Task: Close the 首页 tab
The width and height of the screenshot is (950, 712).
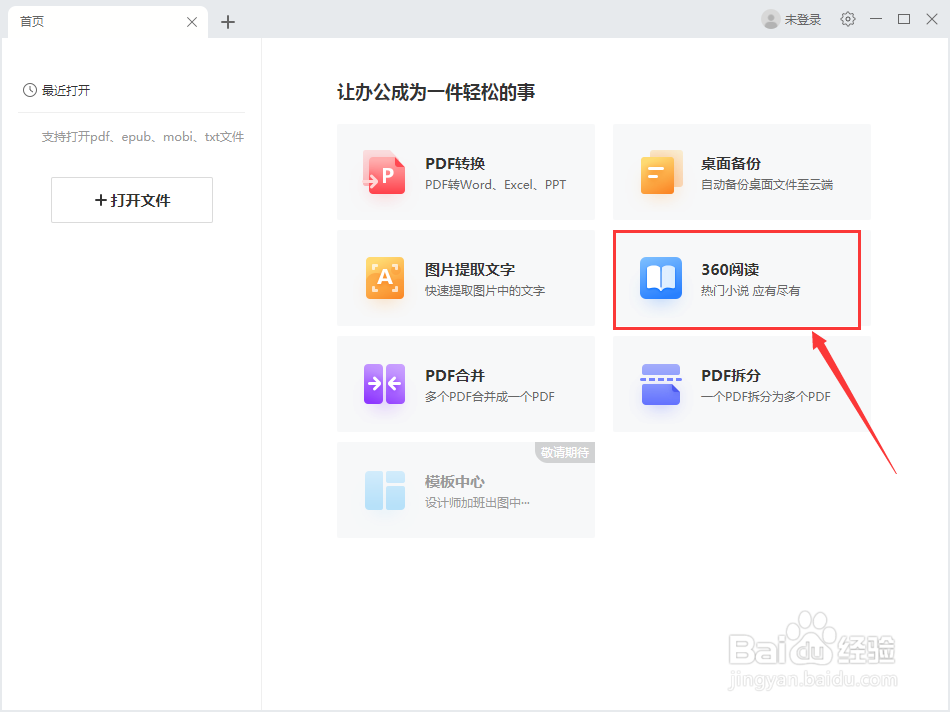Action: [192, 22]
